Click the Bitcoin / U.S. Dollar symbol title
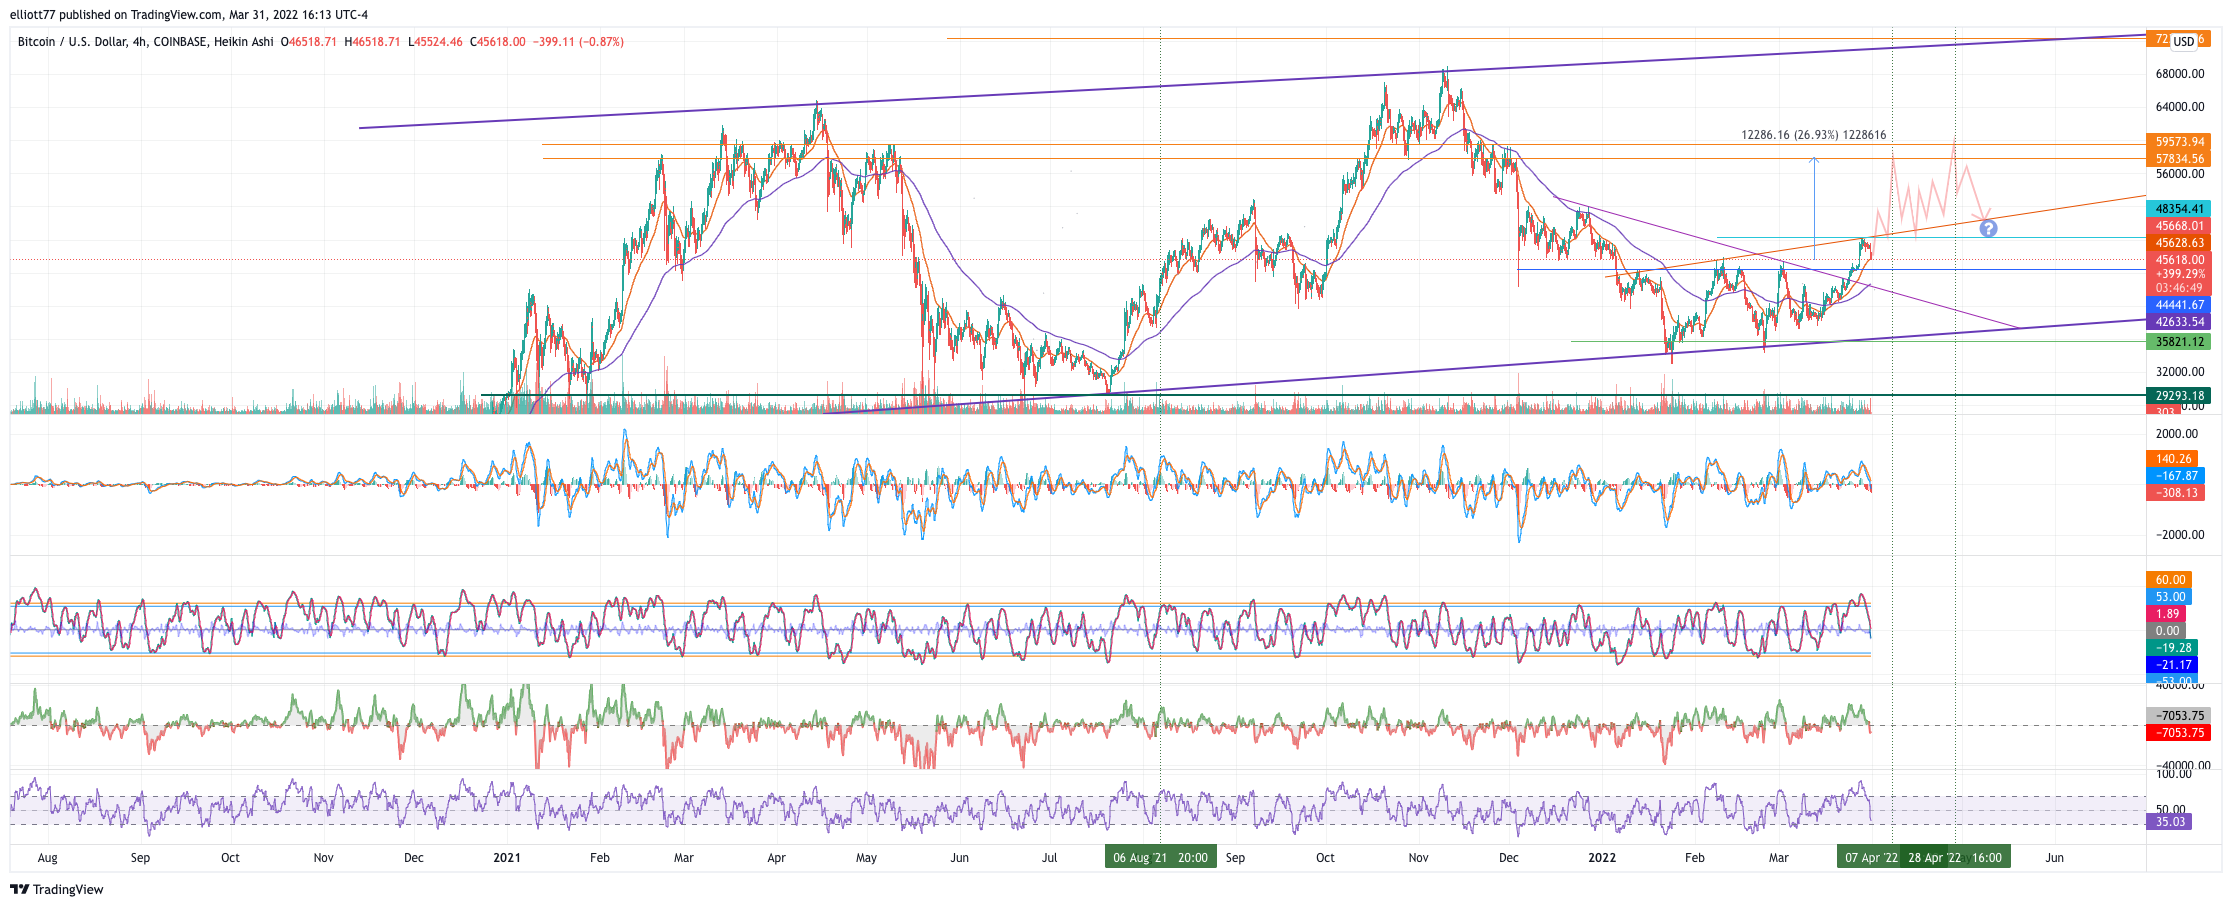2232x907 pixels. click(x=71, y=42)
